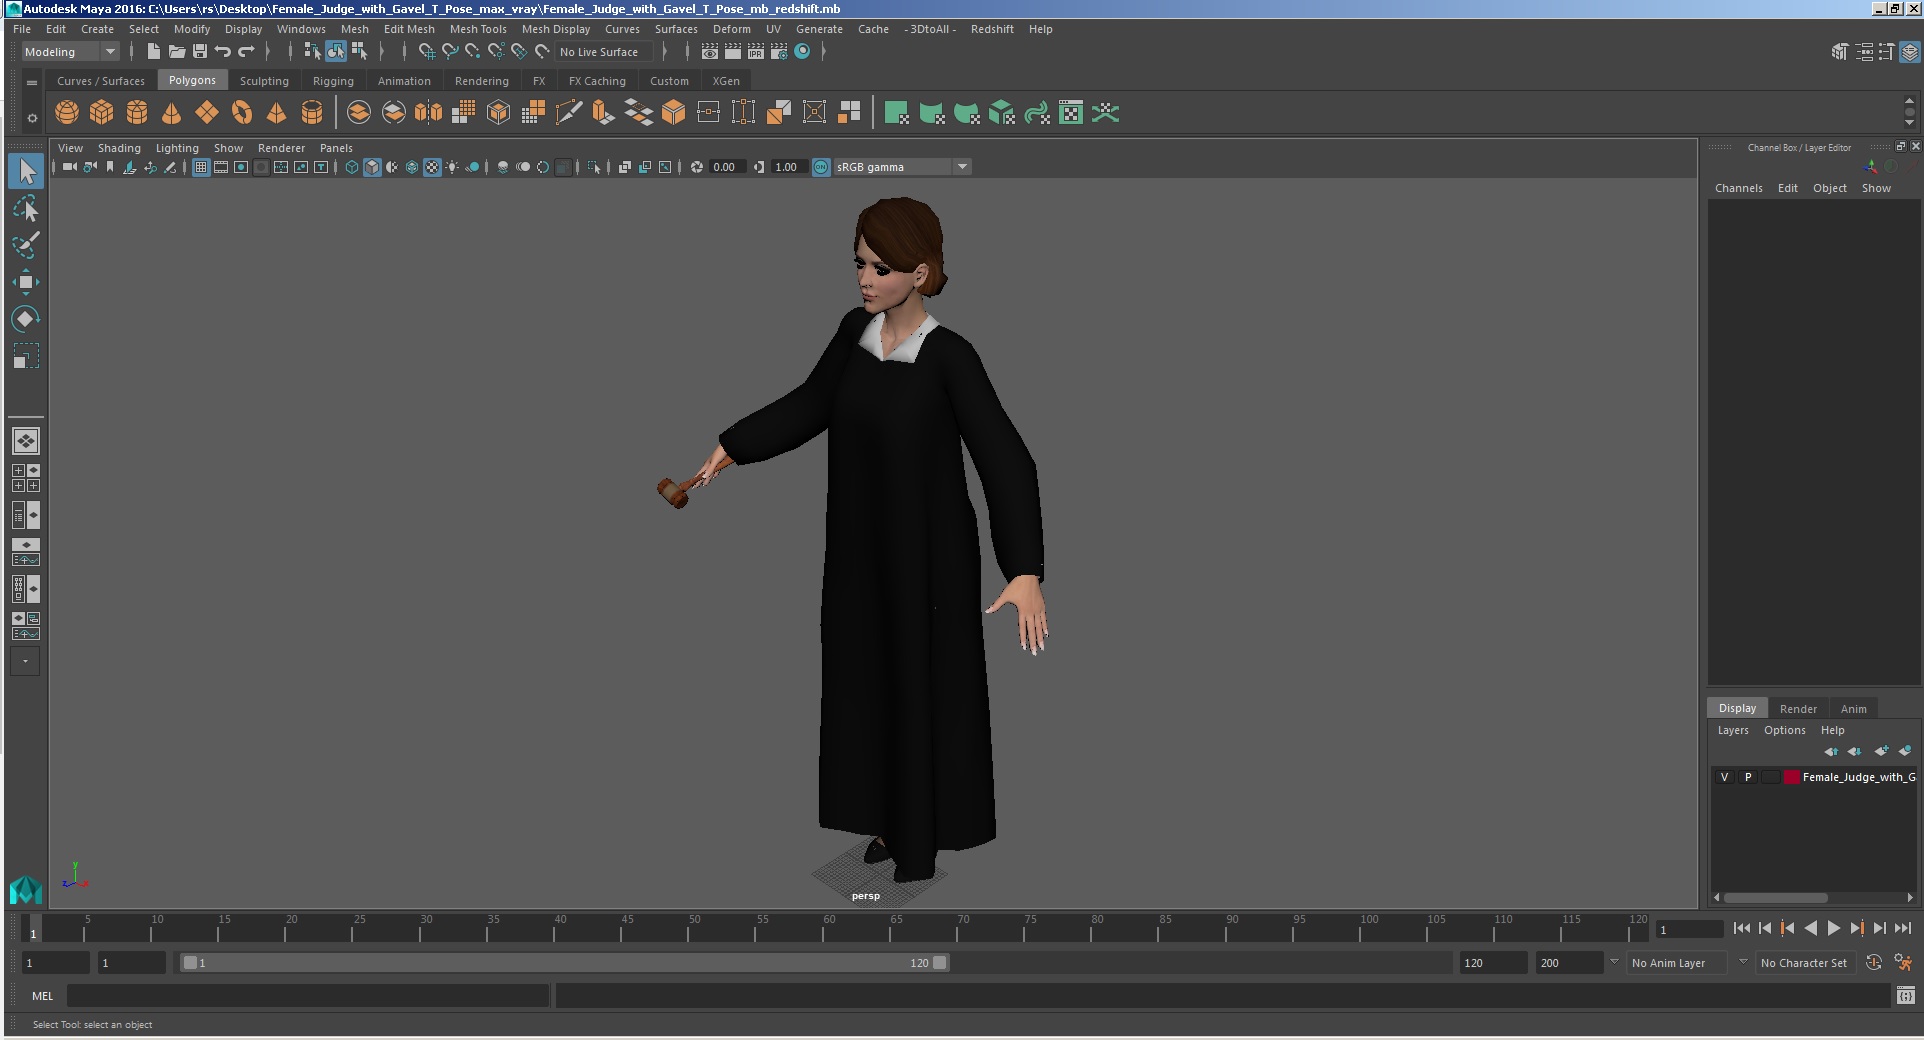This screenshot has height=1040, width=1924.
Task: Open the viewport Shading menu
Action: (x=119, y=148)
